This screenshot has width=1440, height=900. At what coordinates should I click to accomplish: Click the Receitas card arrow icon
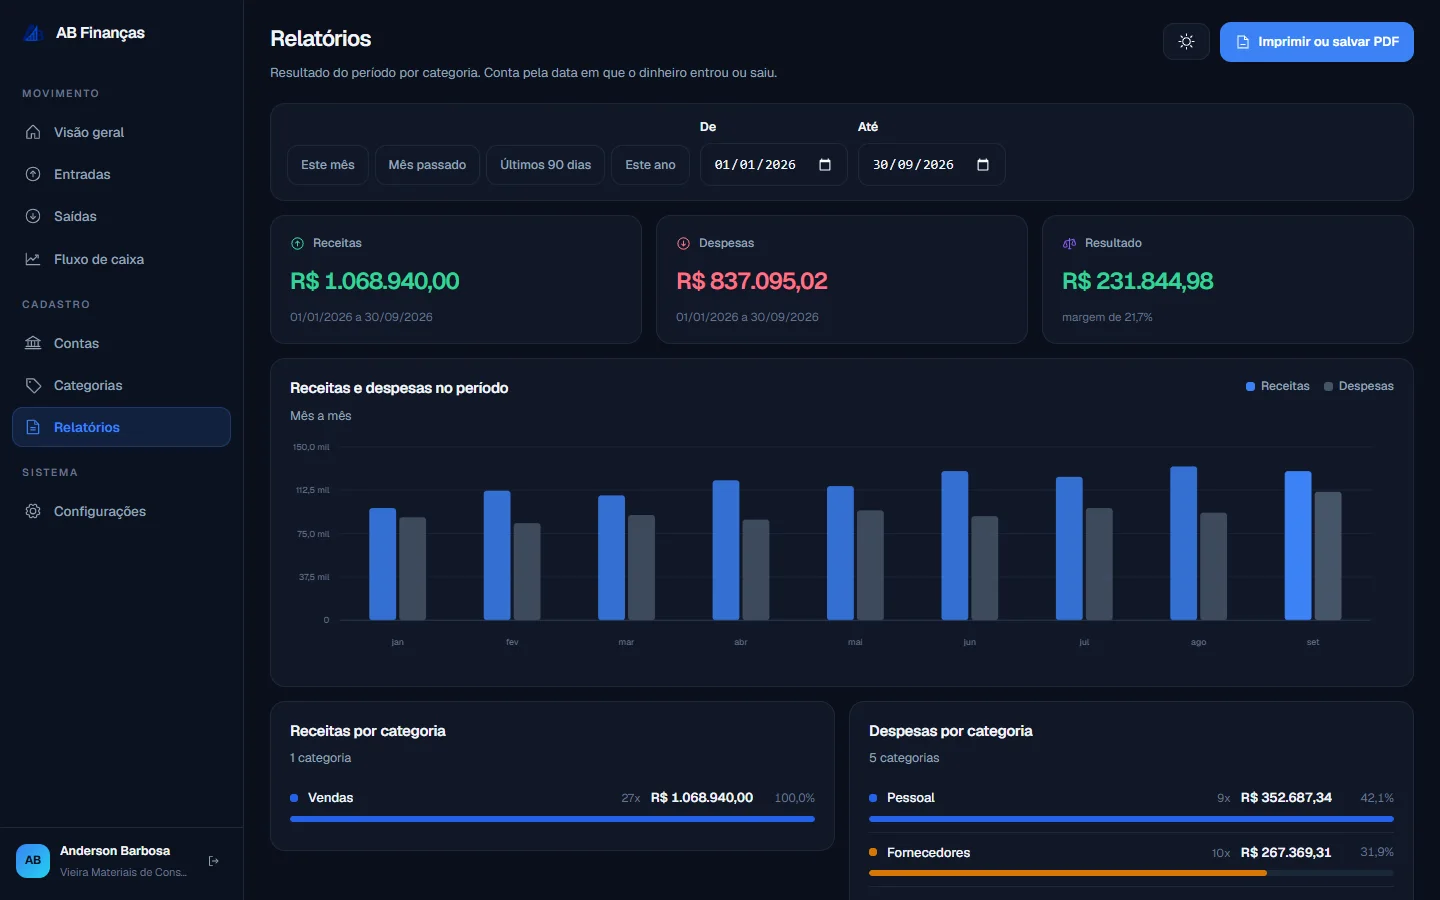[297, 243]
